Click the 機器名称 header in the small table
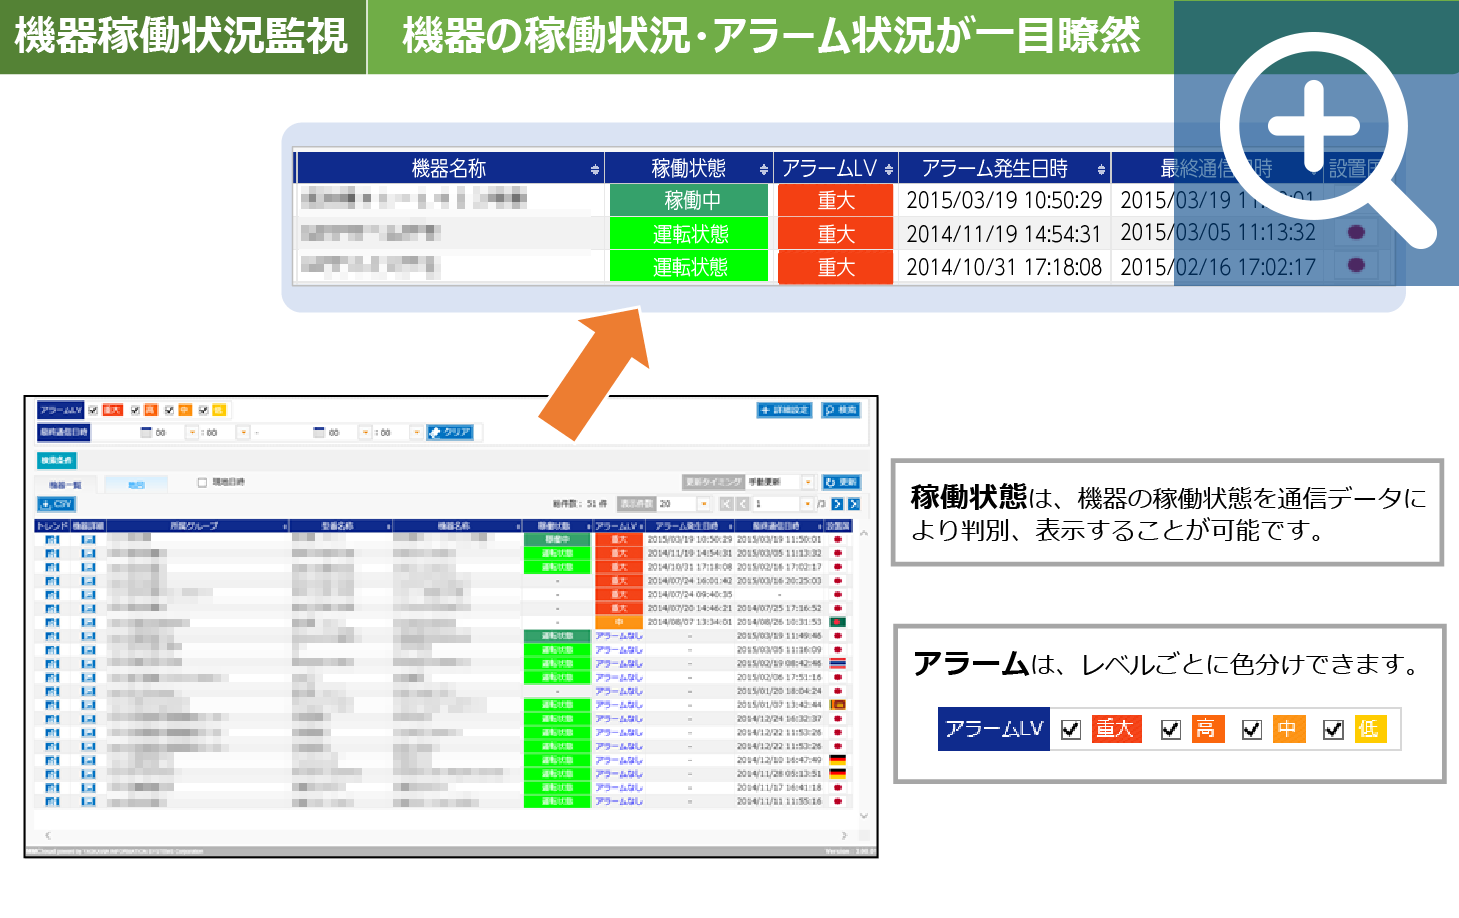This screenshot has height=918, width=1459. [455, 525]
